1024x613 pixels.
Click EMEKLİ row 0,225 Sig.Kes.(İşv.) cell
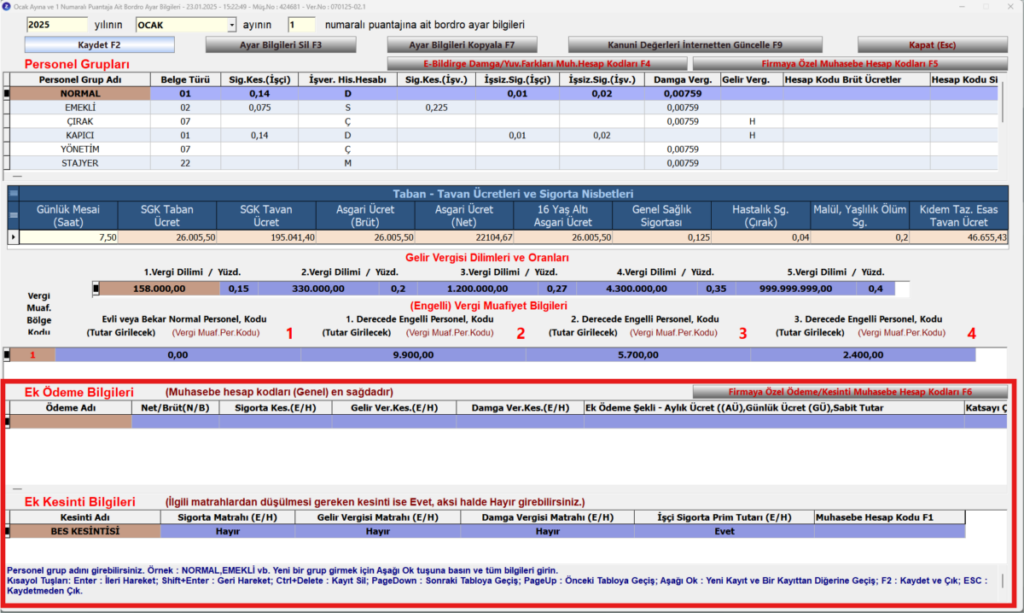coord(436,107)
